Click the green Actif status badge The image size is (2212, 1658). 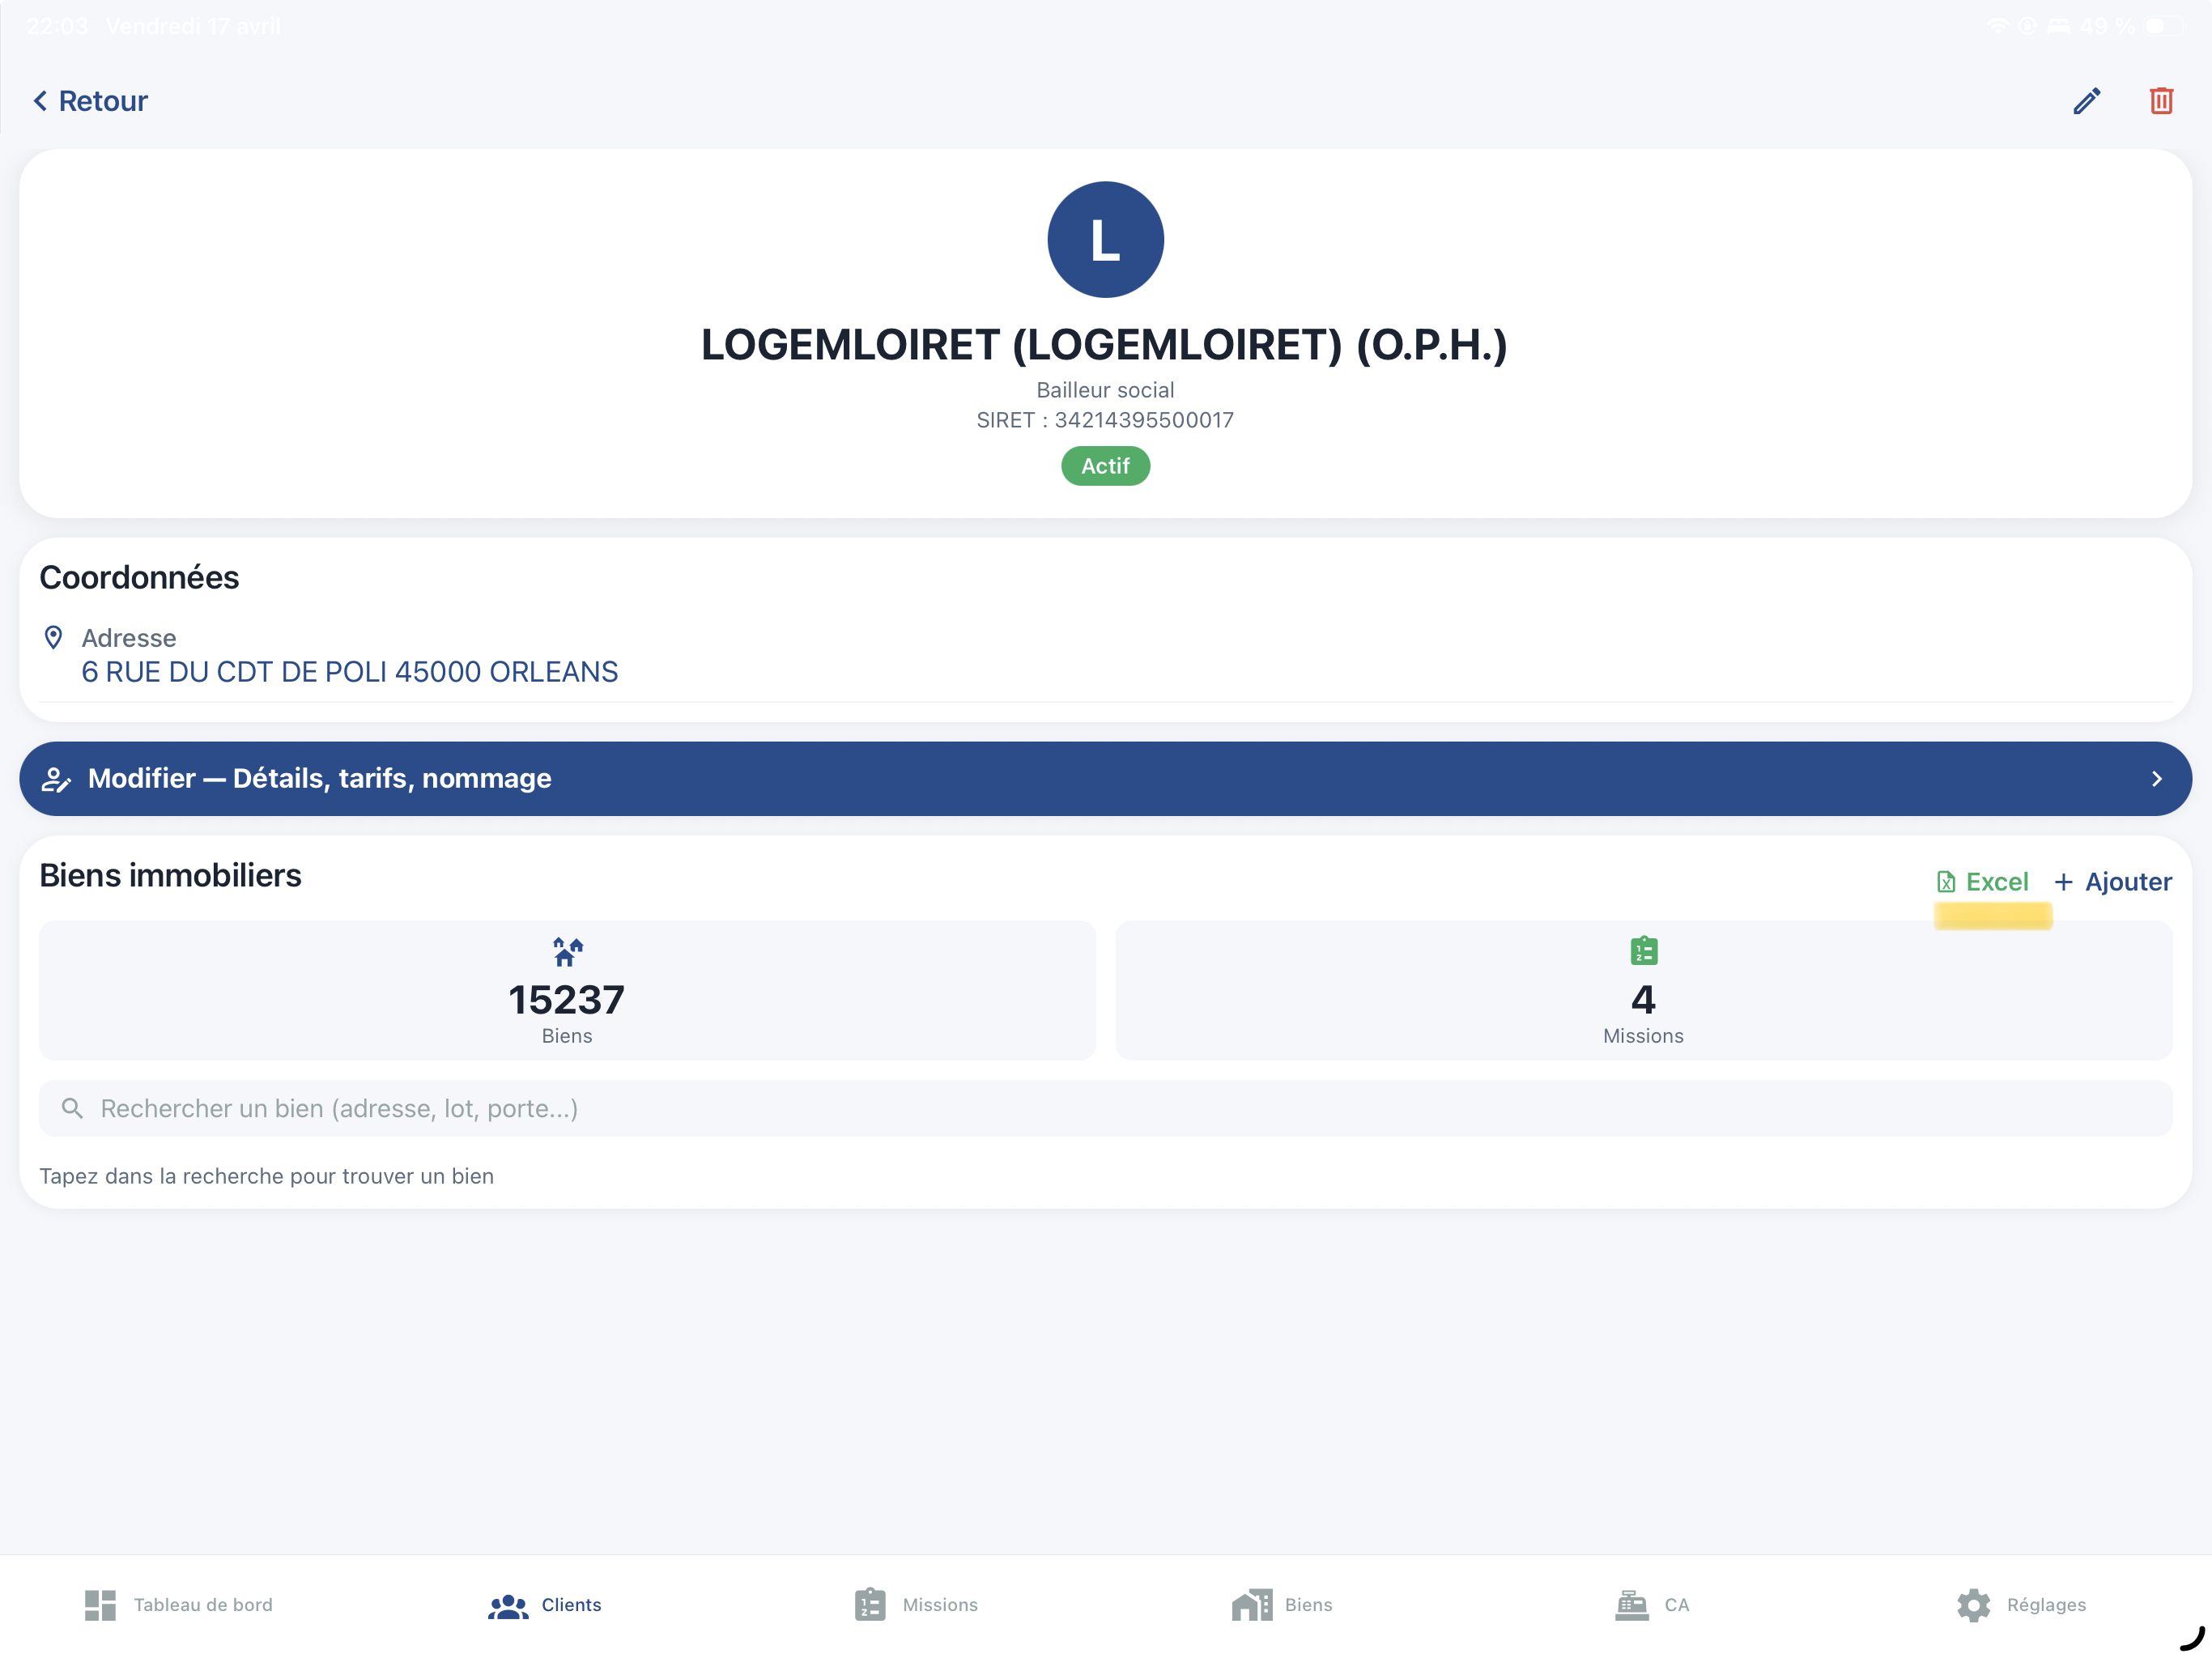(x=1104, y=465)
